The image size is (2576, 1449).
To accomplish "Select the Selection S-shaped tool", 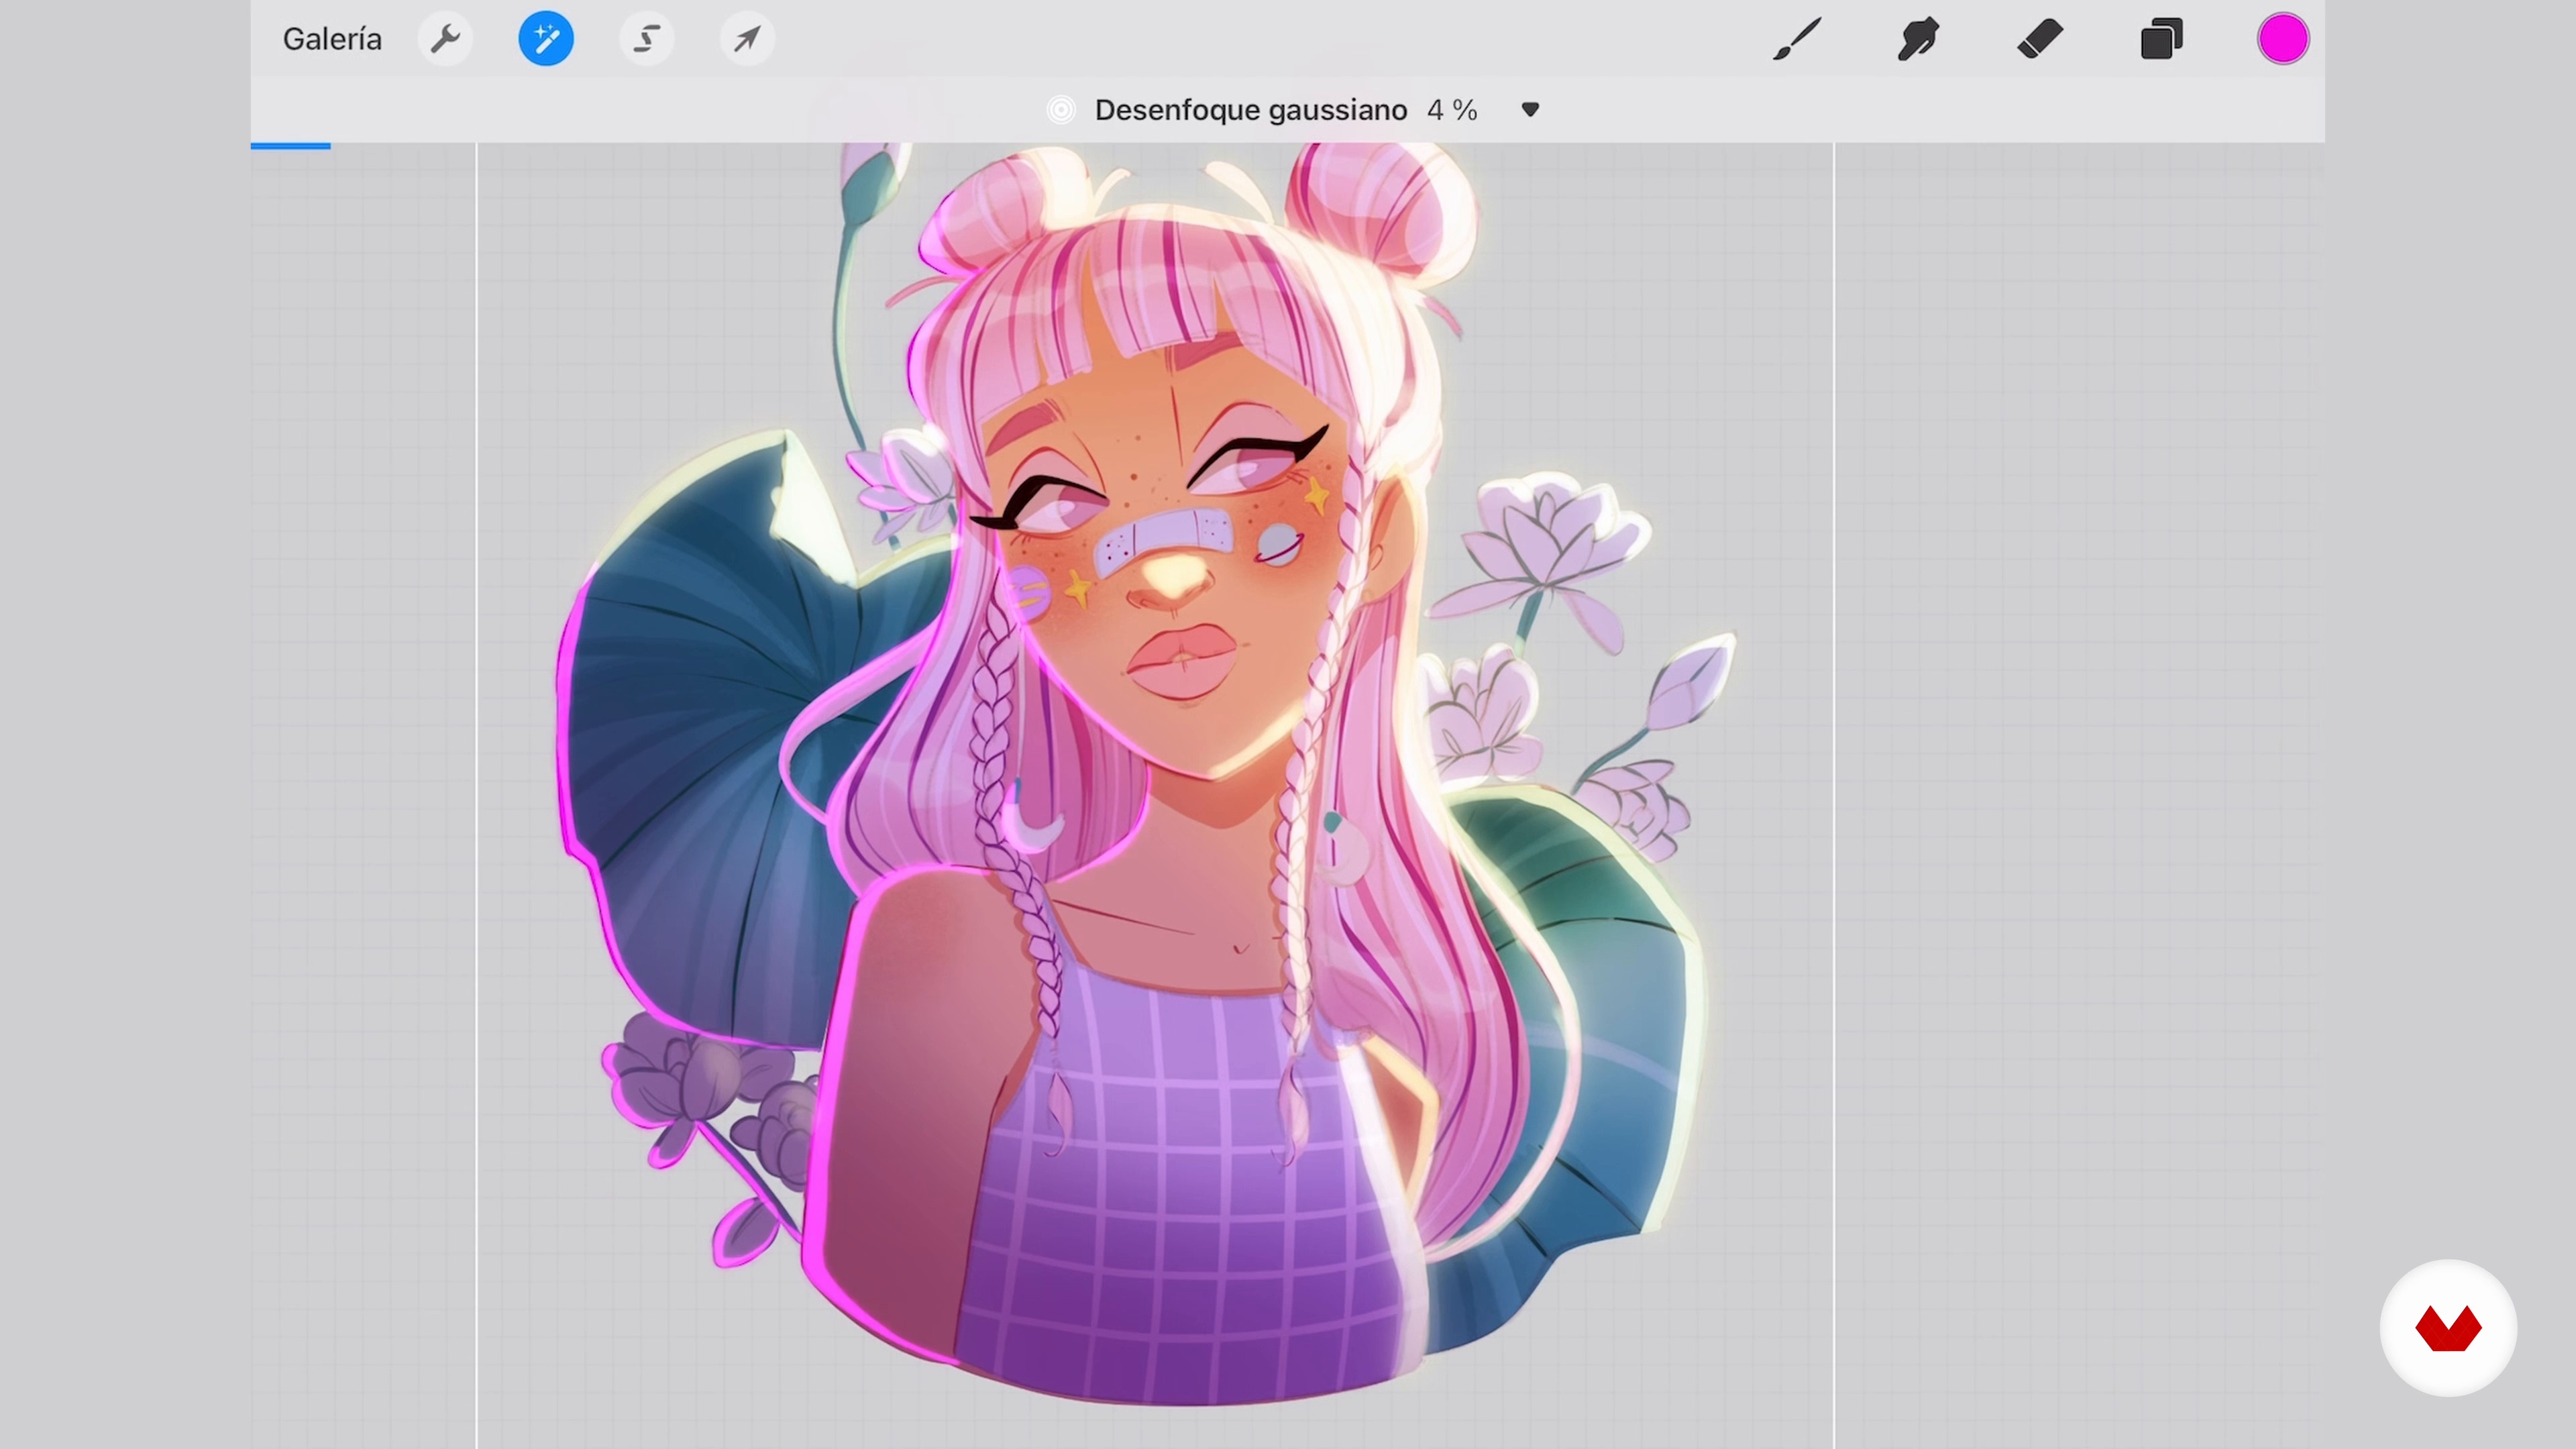I will click(x=647, y=39).
